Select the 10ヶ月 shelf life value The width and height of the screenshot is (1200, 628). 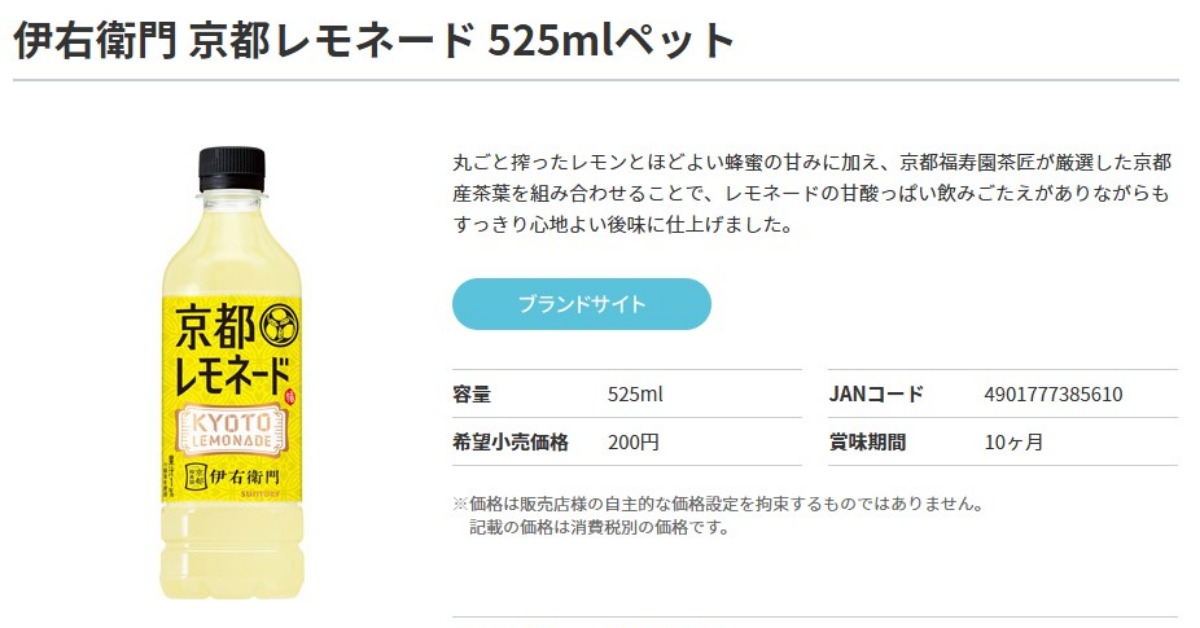1013,442
